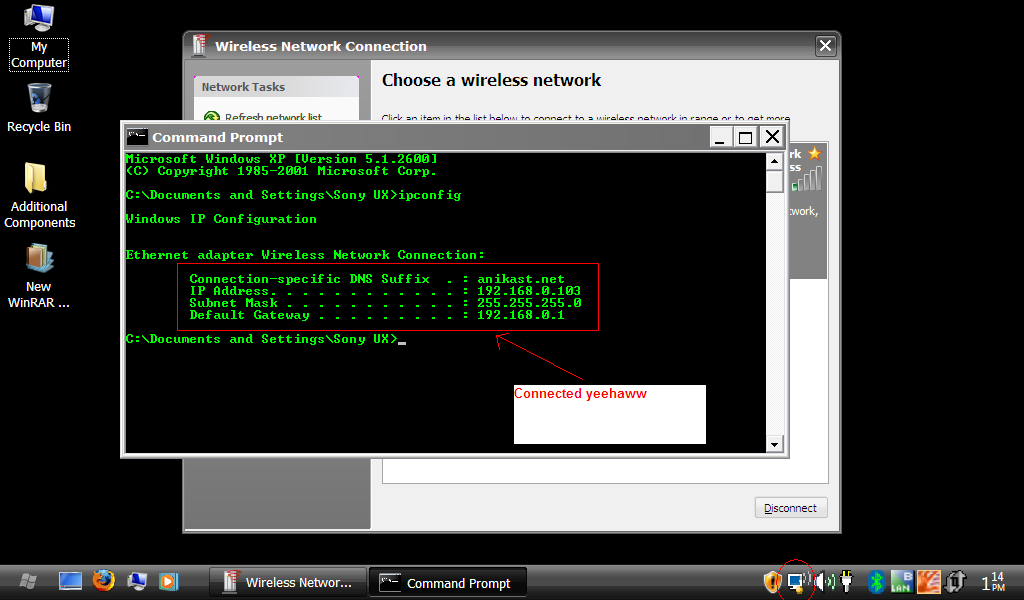Open the computer icon in quick launch
The height and width of the screenshot is (600, 1024).
[137, 581]
